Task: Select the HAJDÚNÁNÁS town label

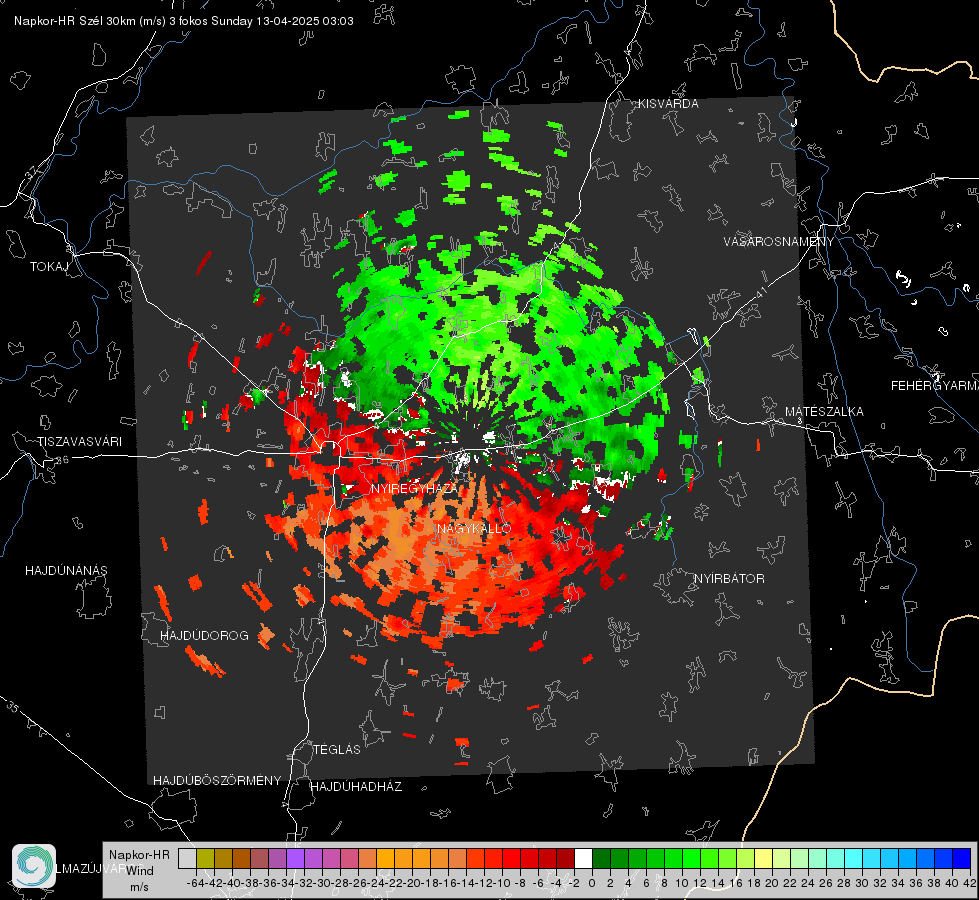Action: (66, 570)
